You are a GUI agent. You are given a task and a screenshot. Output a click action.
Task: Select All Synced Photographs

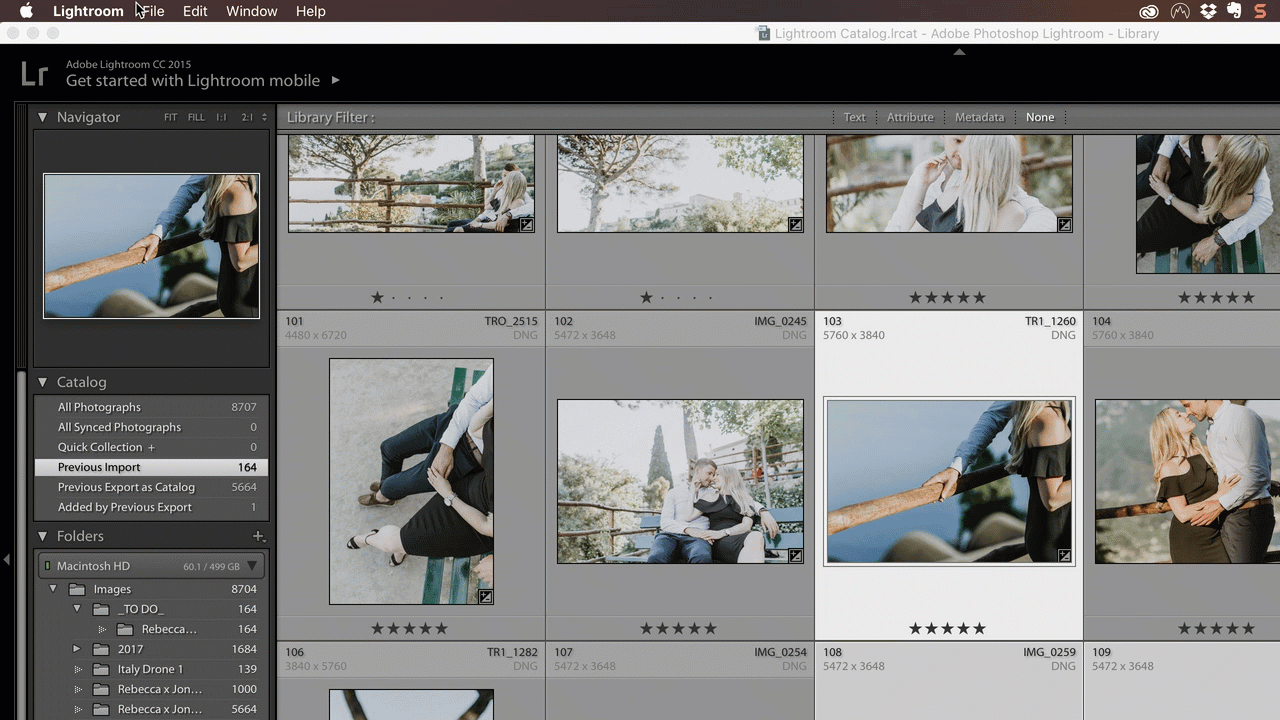coord(151,427)
